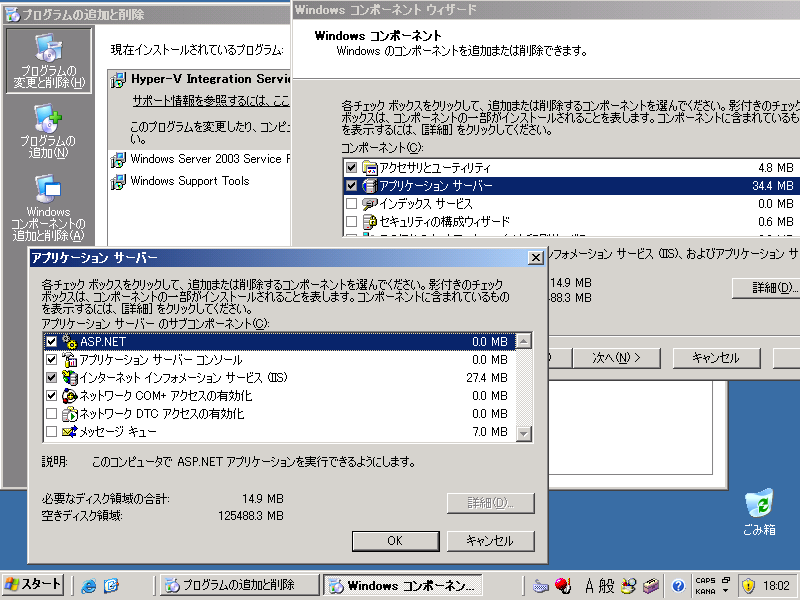This screenshot has width=800, height=600.
Task: Click the subcomponent list scroll up arrow
Action: [524, 341]
